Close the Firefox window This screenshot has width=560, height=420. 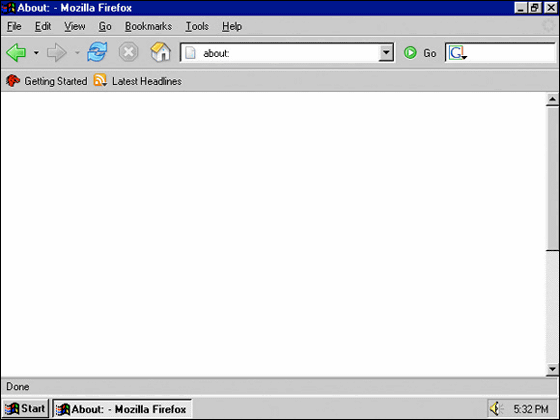550,8
